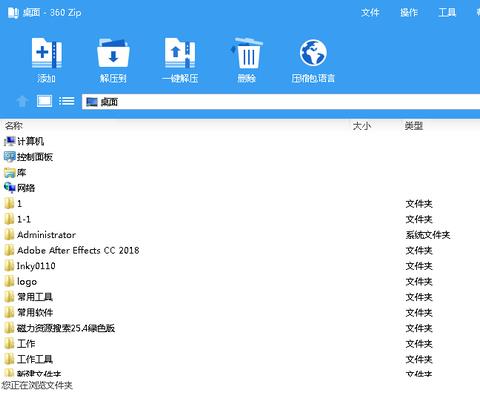Click the folder icon of row 1

pyautogui.click(x=9, y=203)
